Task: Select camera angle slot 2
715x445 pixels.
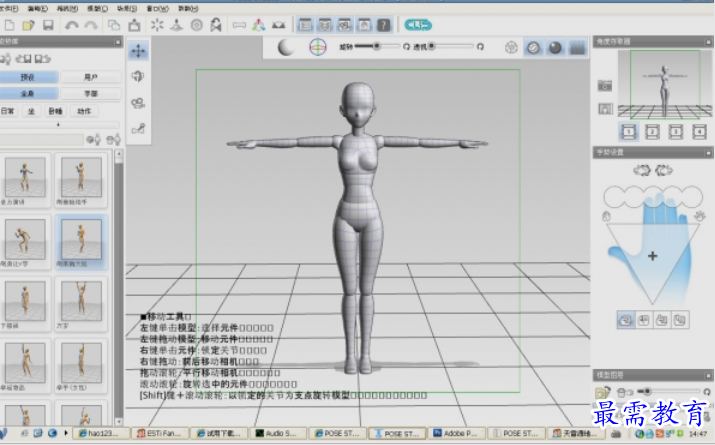Action: pyautogui.click(x=652, y=132)
